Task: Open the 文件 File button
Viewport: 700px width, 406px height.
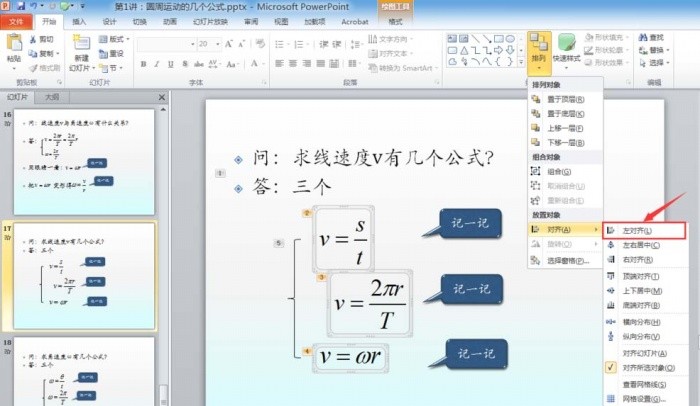Action: point(16,21)
